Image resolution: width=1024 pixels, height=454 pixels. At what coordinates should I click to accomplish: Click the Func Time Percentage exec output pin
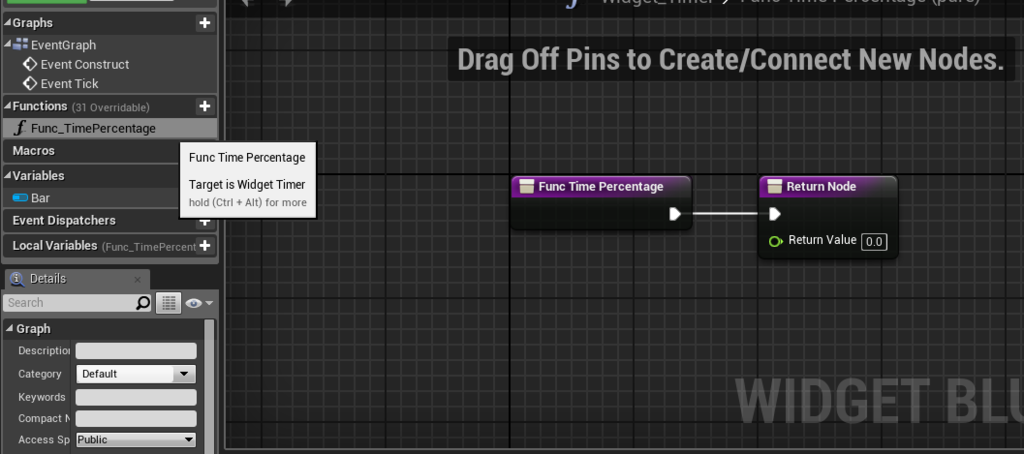coord(675,214)
